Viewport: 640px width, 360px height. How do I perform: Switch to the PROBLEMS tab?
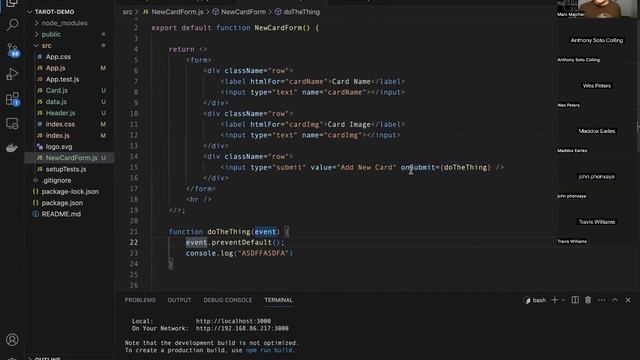coord(140,300)
